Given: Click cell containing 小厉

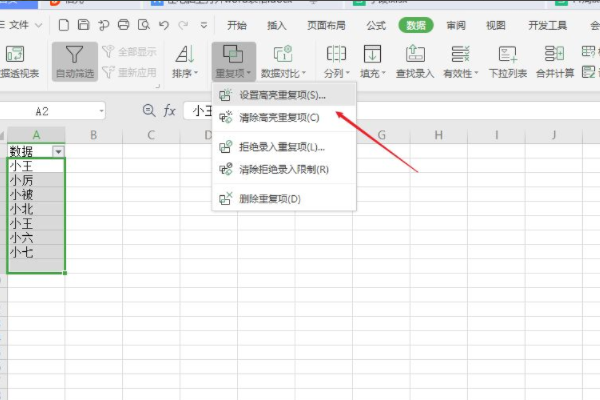Looking at the screenshot, I should pyautogui.click(x=36, y=180).
